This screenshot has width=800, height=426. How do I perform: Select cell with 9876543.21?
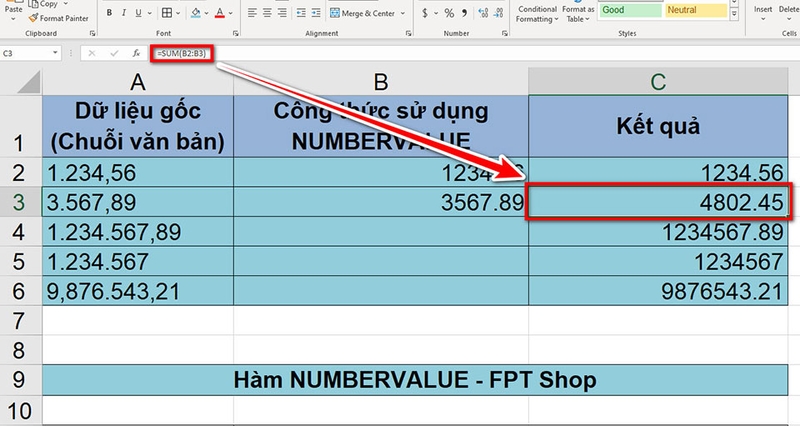point(658,291)
